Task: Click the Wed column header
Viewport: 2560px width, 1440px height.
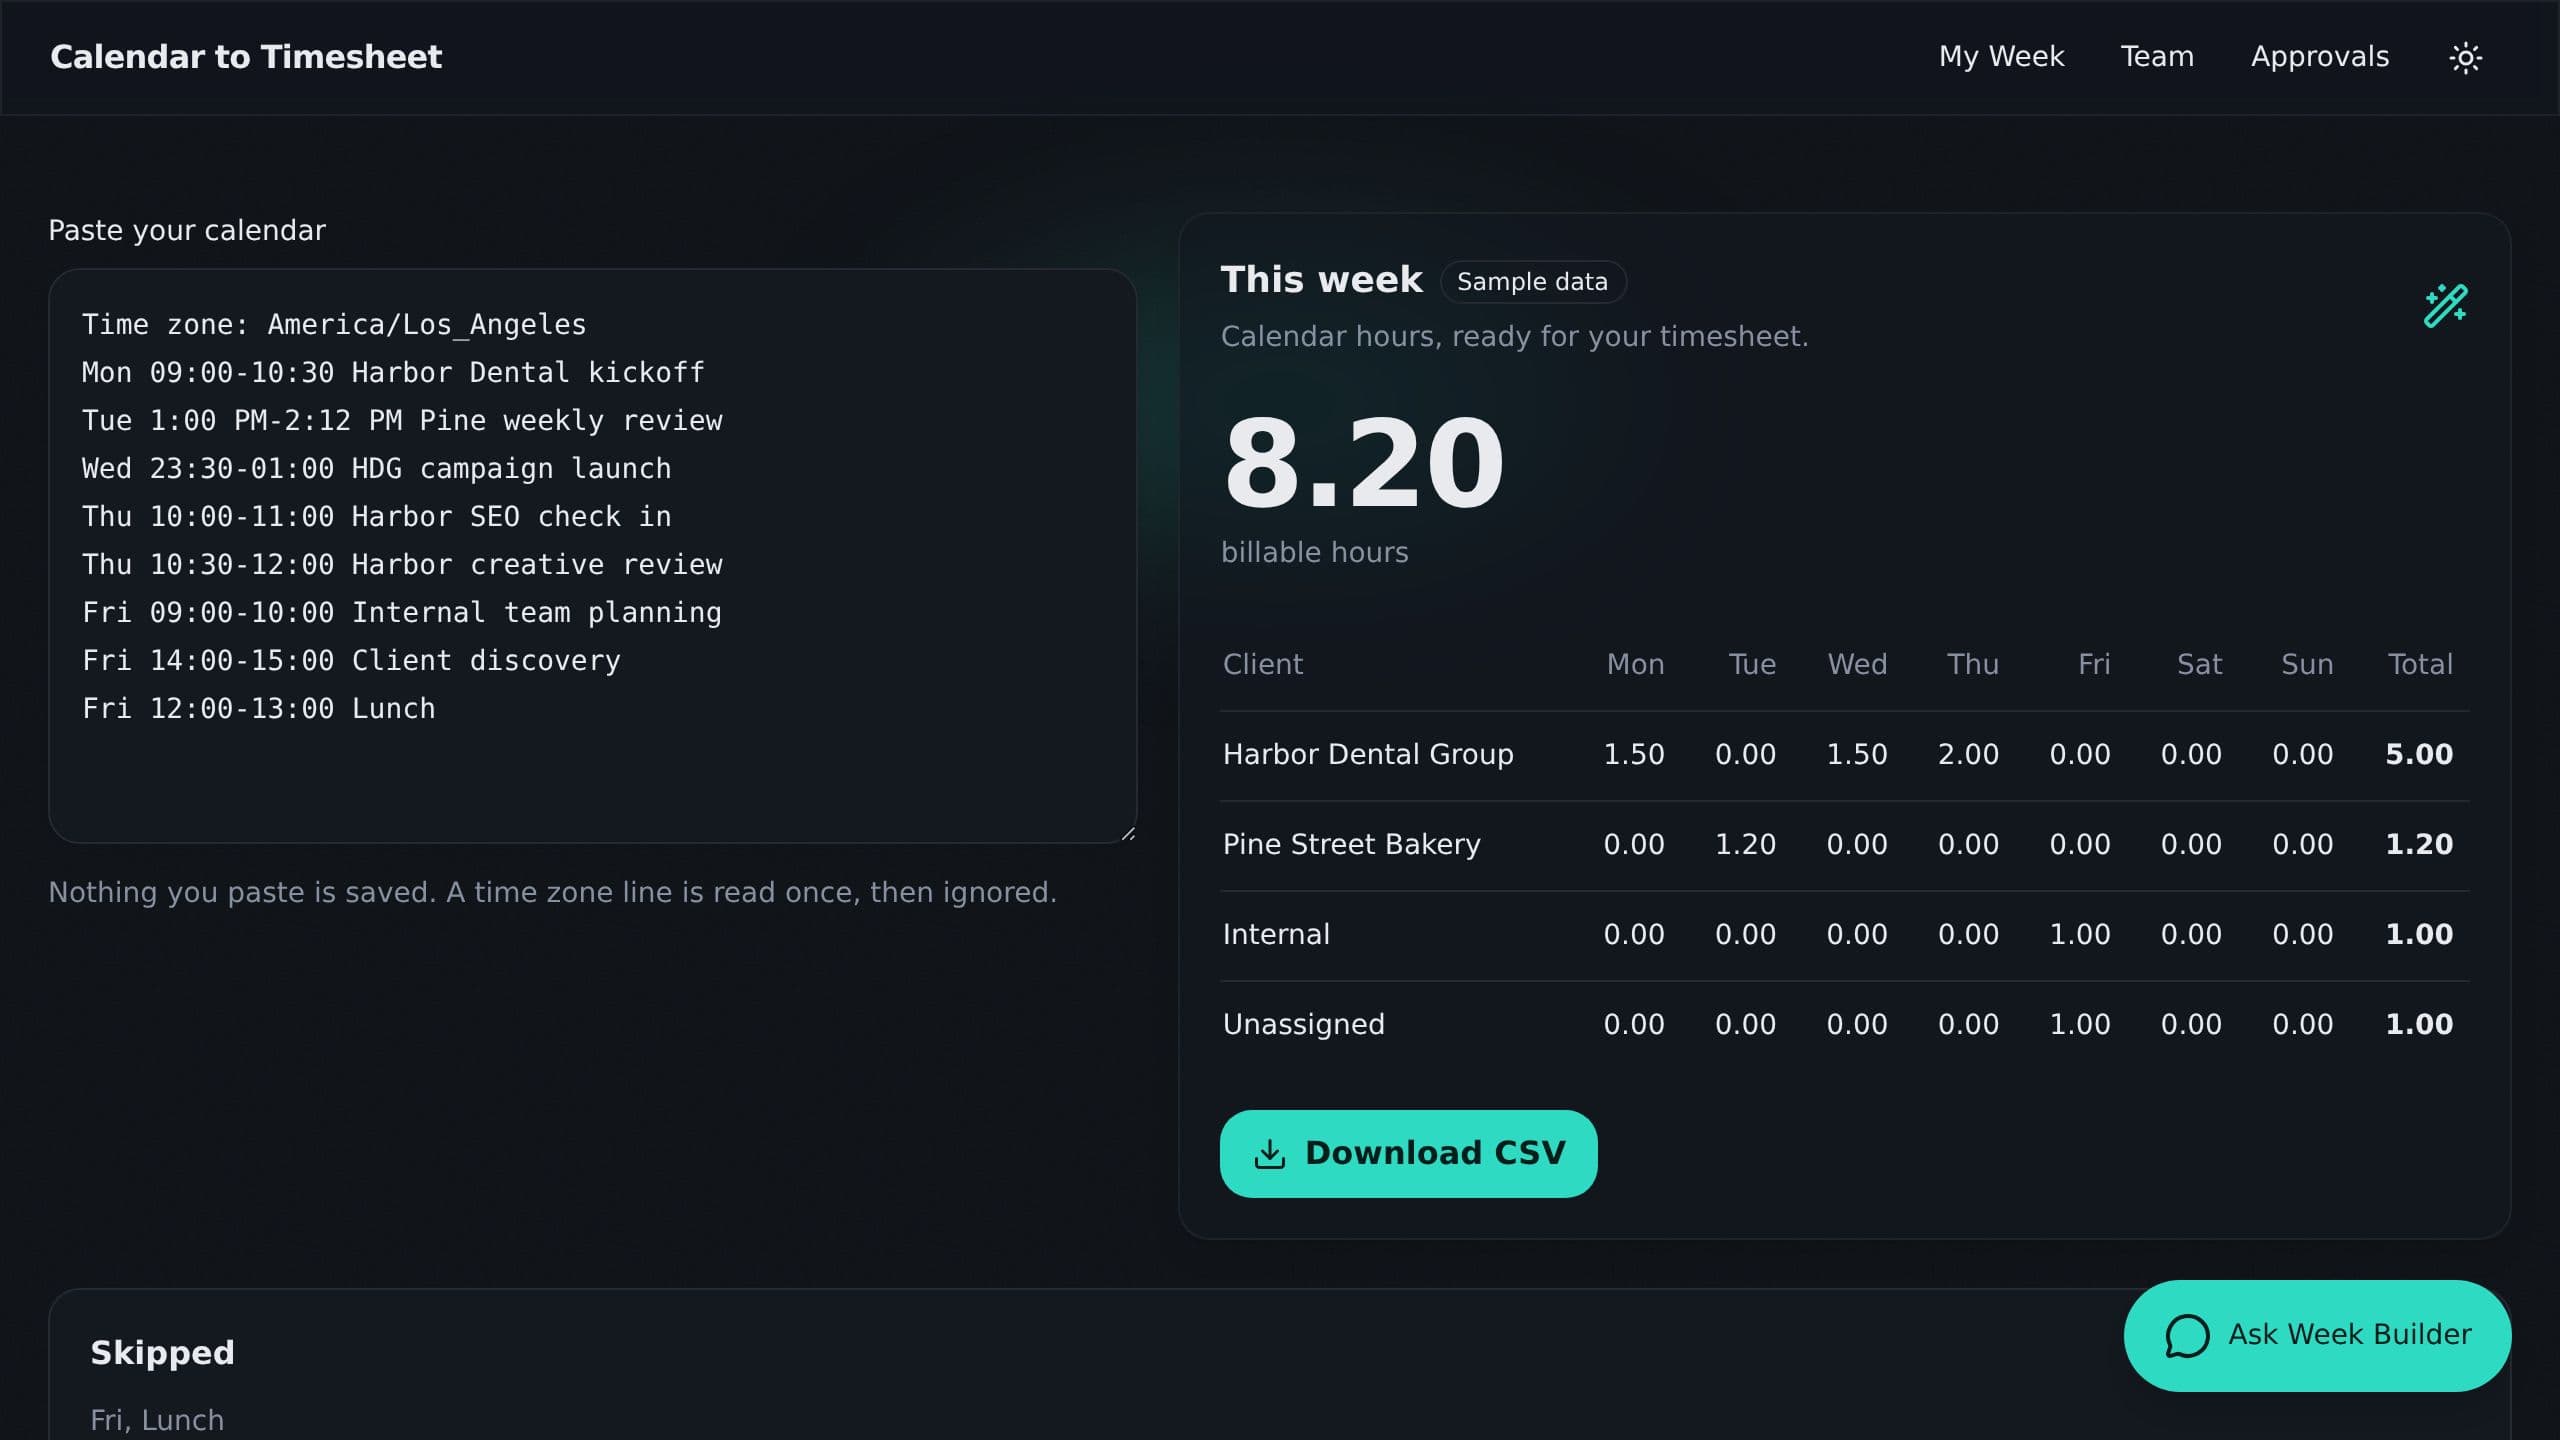Action: (x=1857, y=665)
